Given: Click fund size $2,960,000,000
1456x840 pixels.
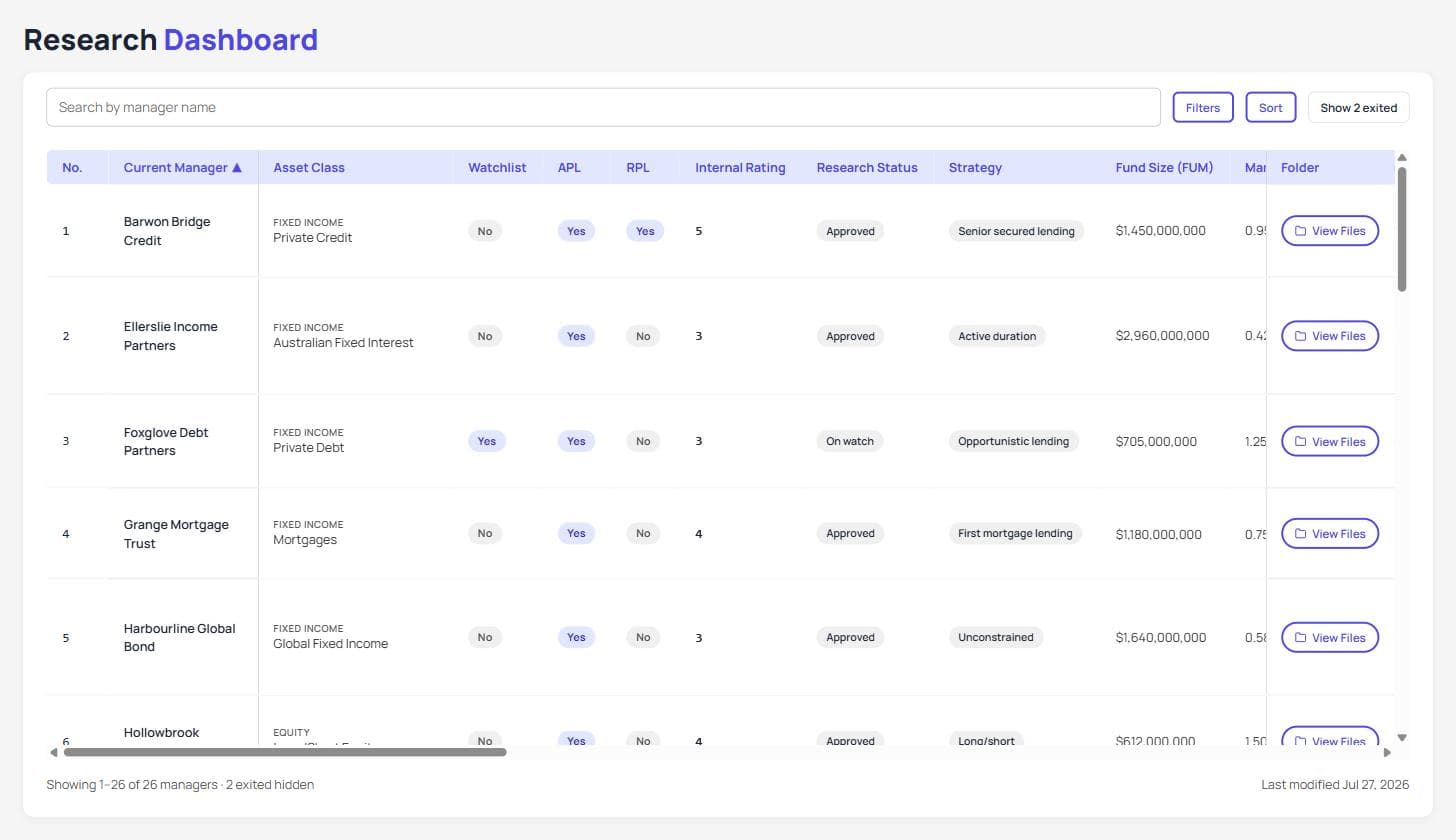Looking at the screenshot, I should click(x=1162, y=336).
